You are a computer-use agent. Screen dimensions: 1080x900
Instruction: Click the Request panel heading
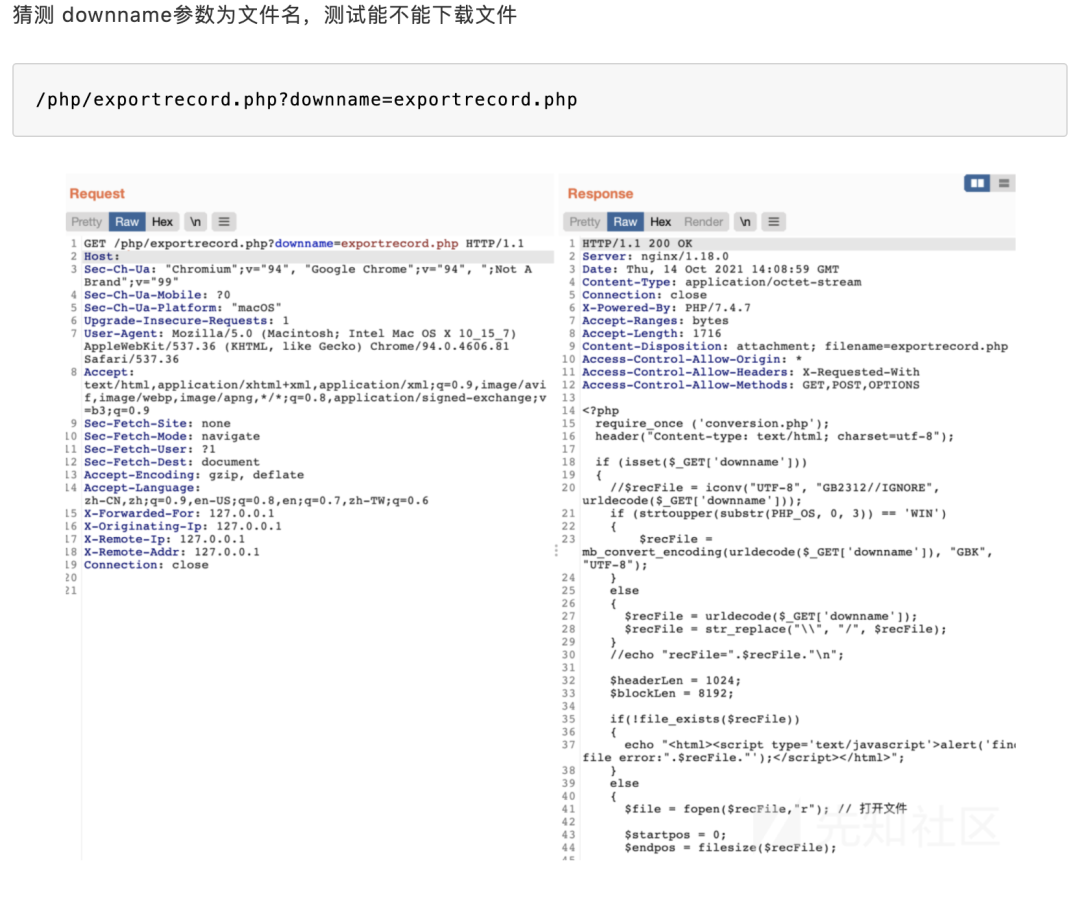[97, 193]
